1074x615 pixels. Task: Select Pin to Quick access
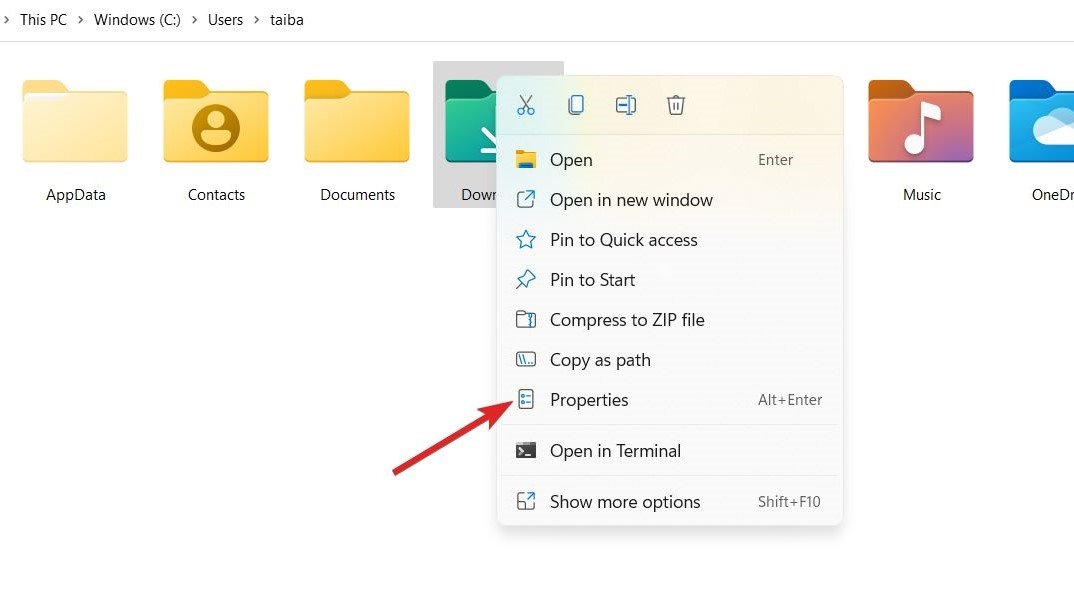(x=670, y=240)
